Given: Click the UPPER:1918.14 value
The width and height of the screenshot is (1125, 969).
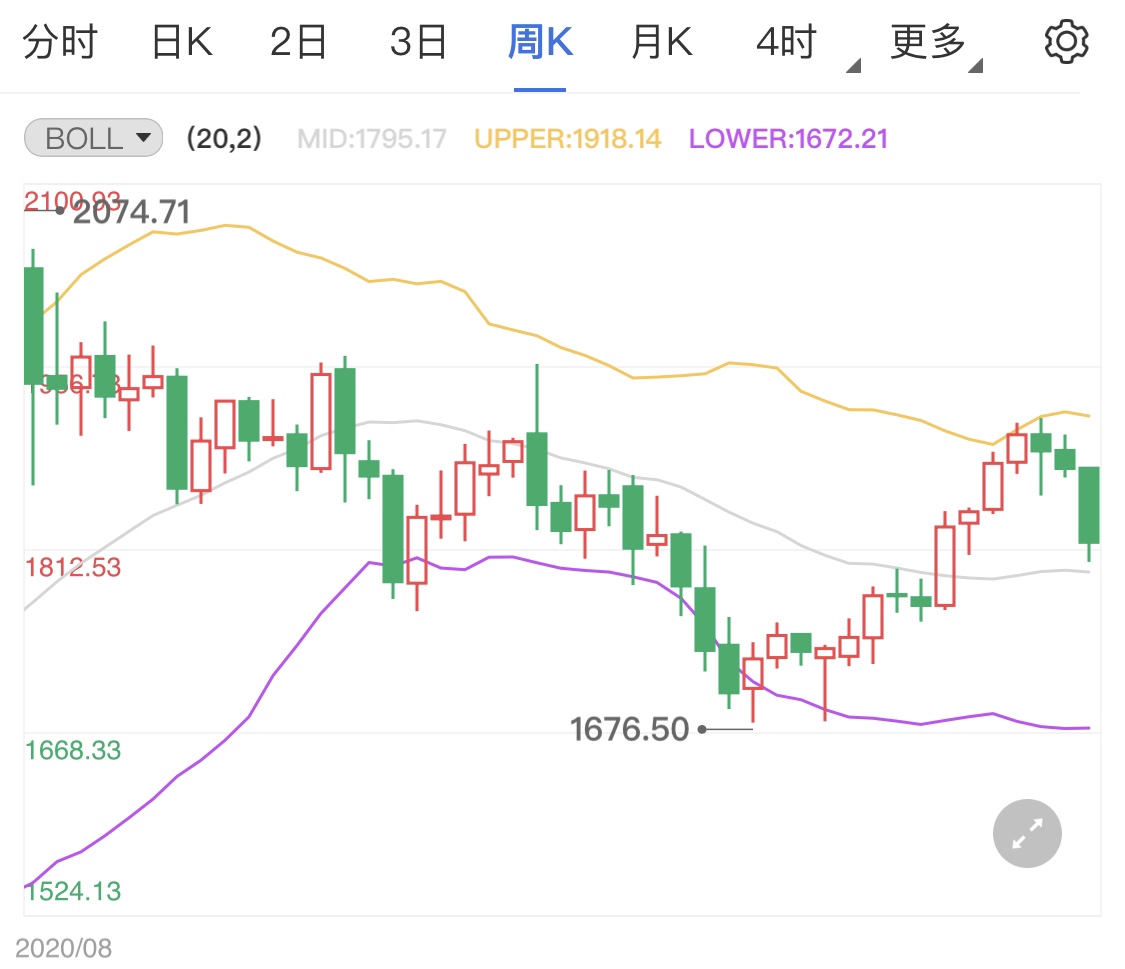Looking at the screenshot, I should [568, 138].
